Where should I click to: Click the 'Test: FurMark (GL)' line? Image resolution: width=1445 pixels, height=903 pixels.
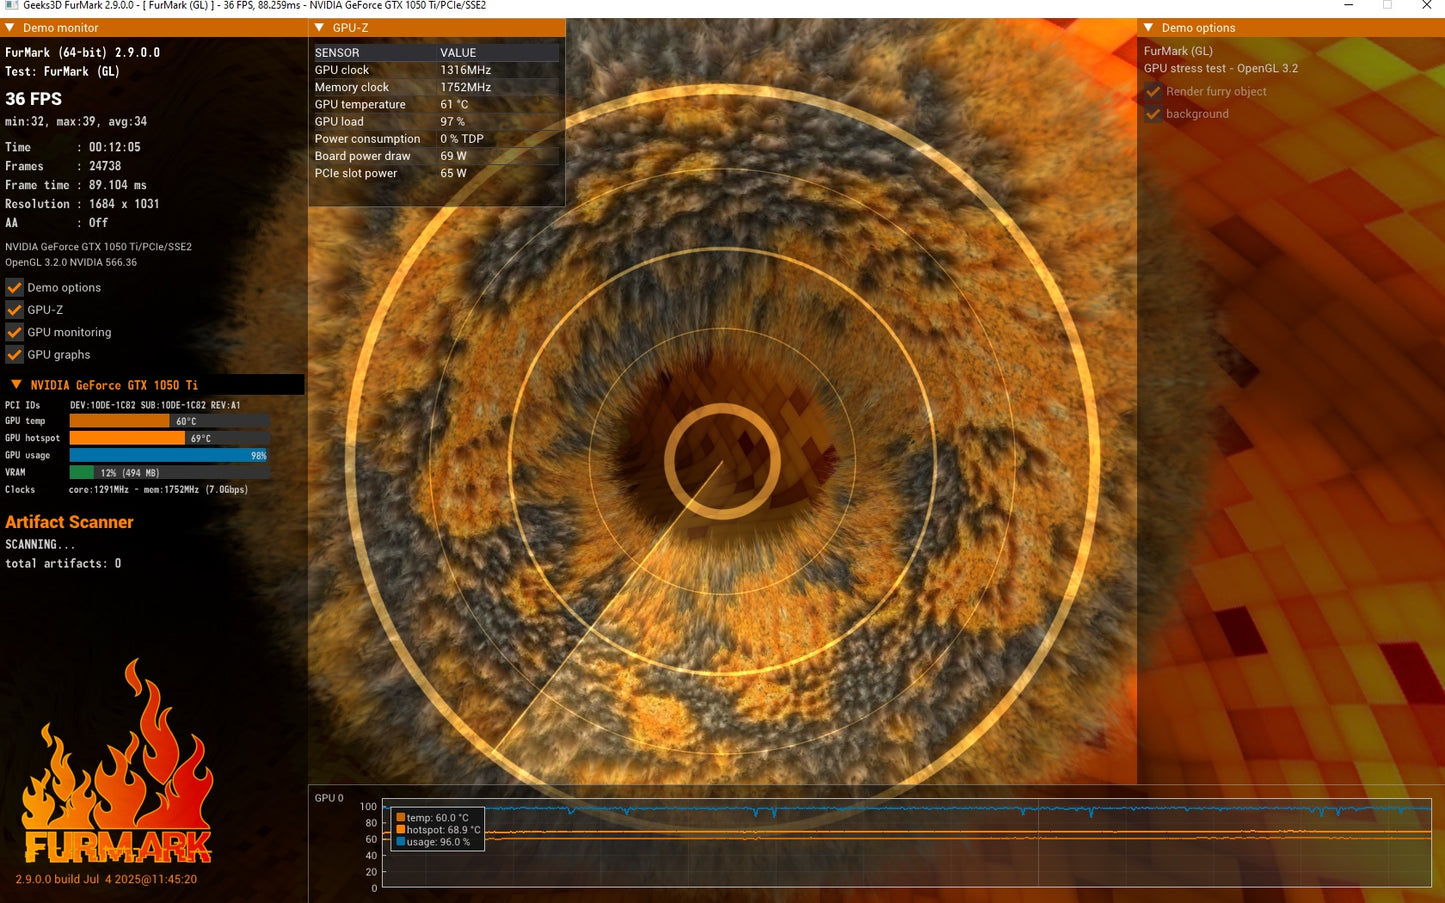pos(62,71)
